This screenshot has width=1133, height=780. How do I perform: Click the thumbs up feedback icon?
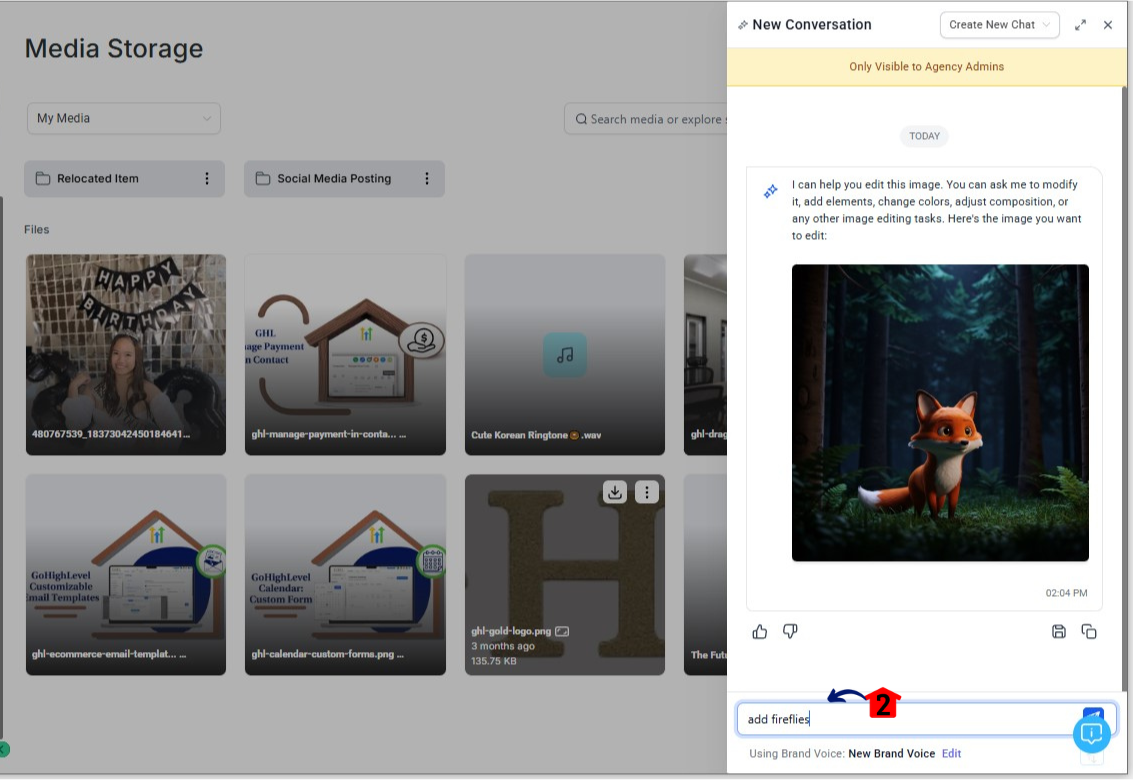[x=760, y=631]
